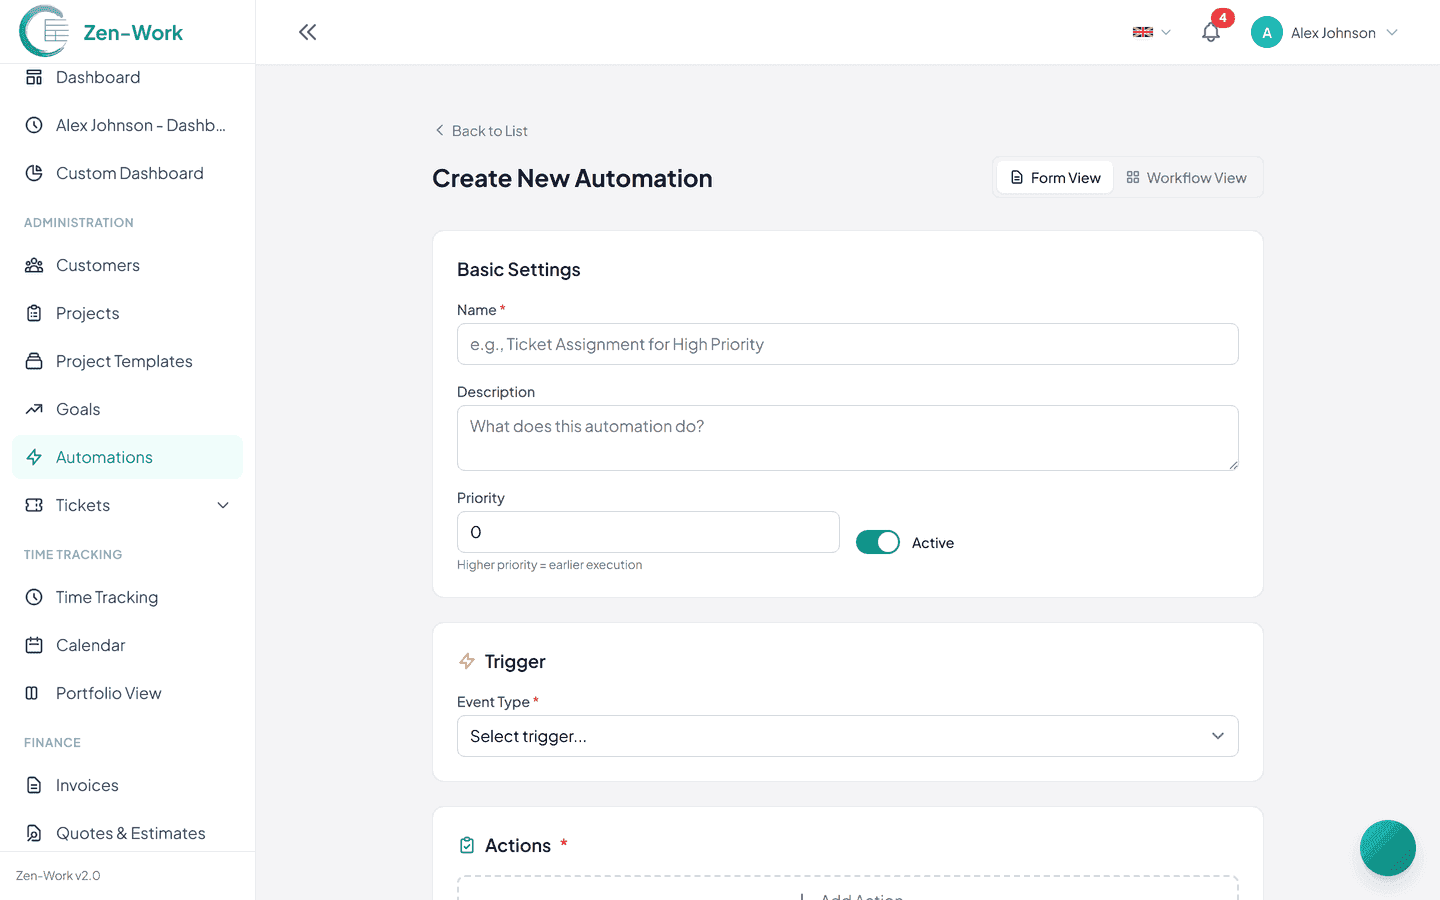Viewport: 1440px width, 900px height.
Task: Focus the Priority number field
Action: (x=648, y=532)
